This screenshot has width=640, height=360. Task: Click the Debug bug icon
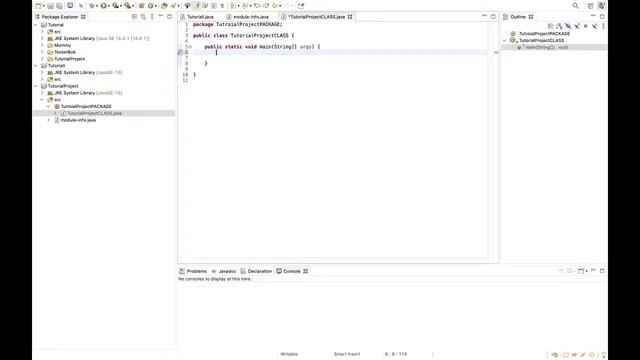click(91, 6)
